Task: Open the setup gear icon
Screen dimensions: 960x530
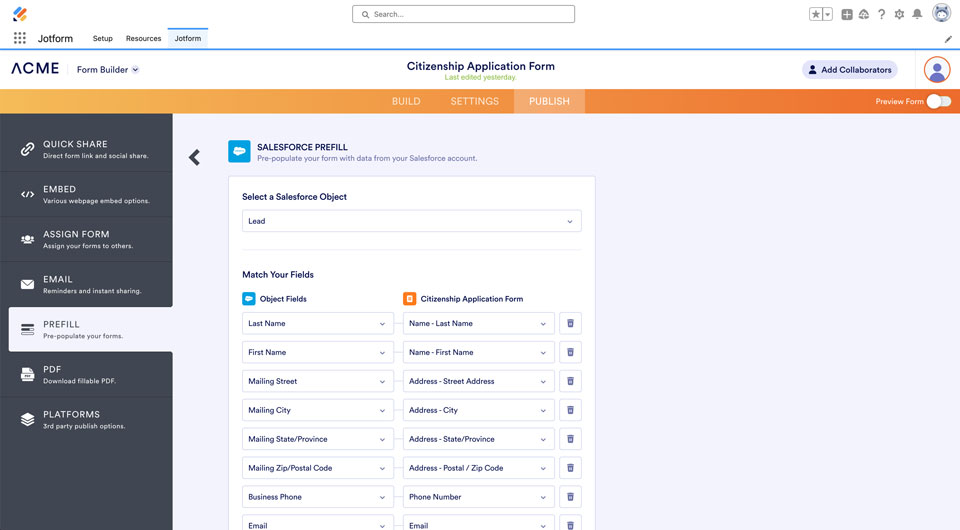Action: click(x=899, y=14)
